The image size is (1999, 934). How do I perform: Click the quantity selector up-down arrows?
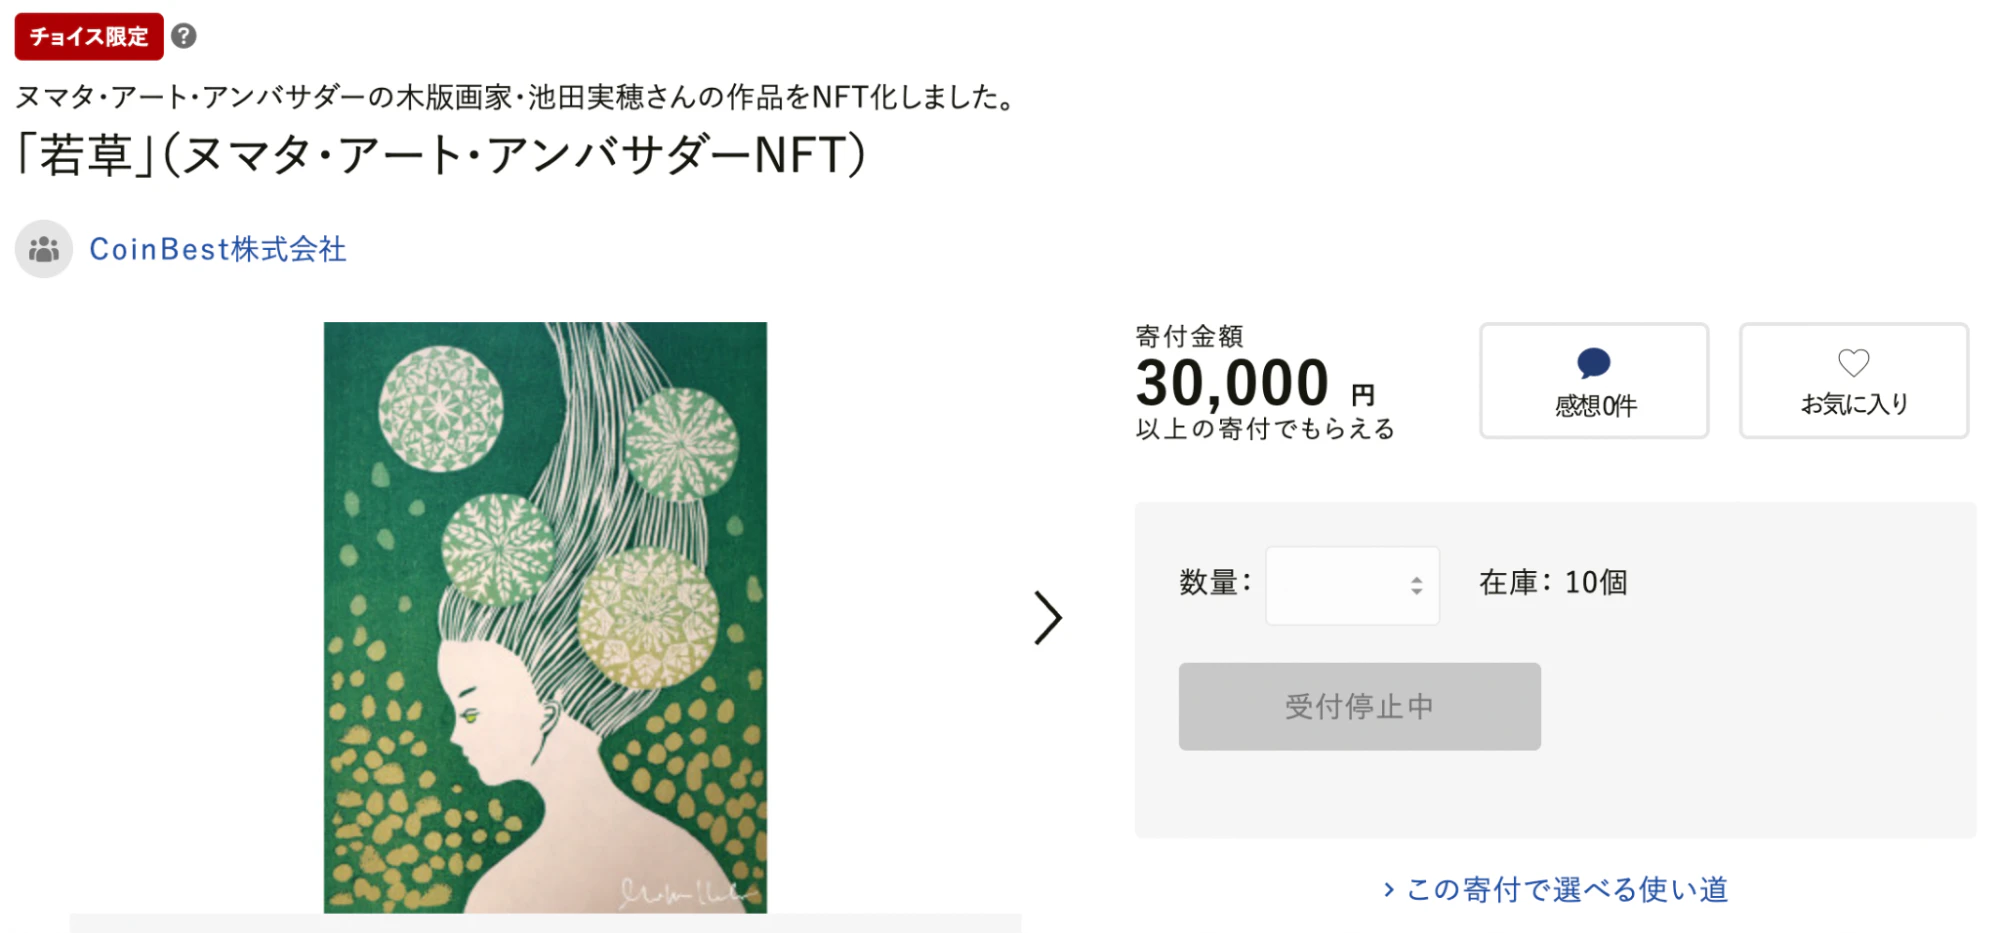click(1416, 585)
